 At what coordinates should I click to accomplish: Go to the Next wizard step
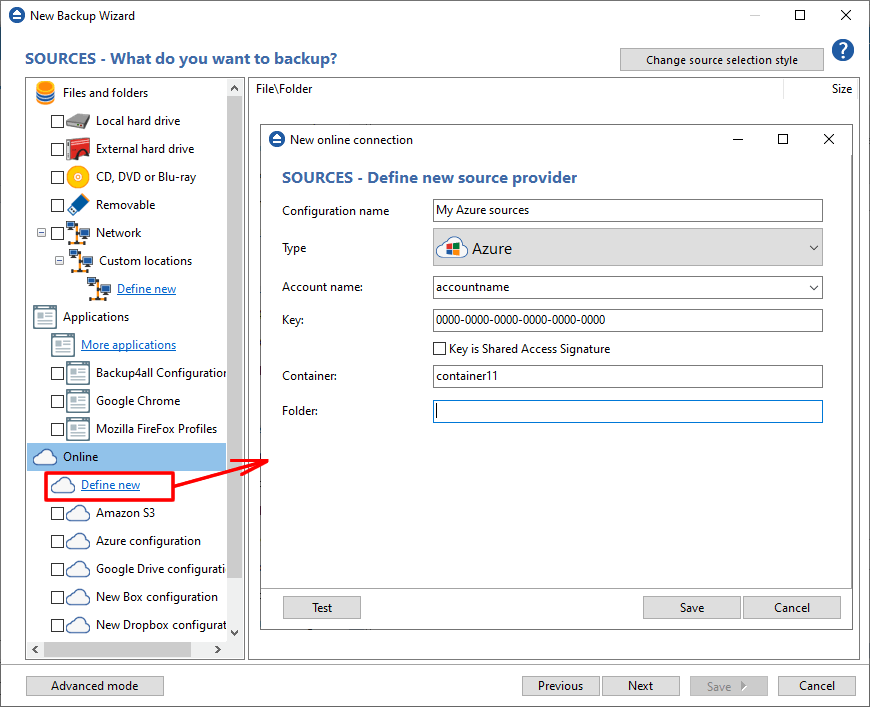click(641, 686)
